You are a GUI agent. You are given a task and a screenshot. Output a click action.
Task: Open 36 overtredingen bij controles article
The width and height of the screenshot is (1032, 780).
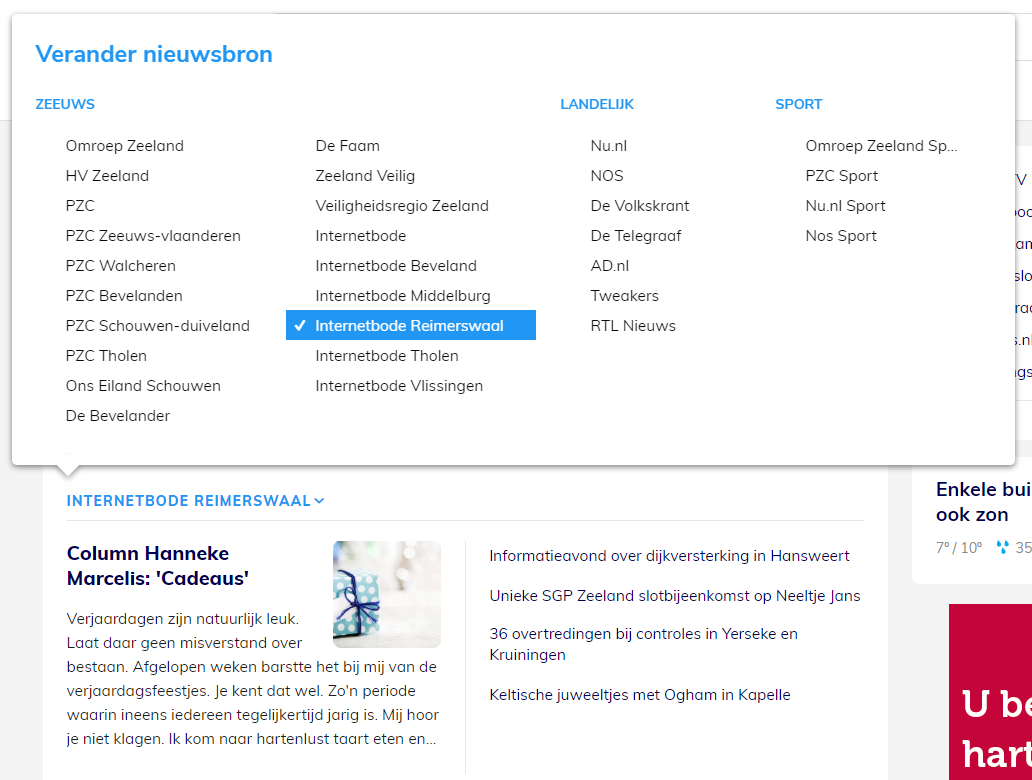(x=644, y=644)
